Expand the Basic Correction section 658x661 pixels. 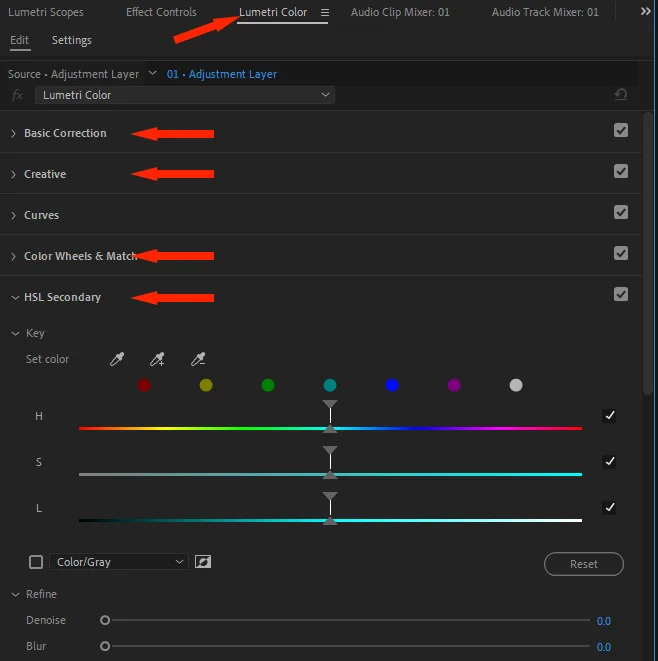[13, 134]
